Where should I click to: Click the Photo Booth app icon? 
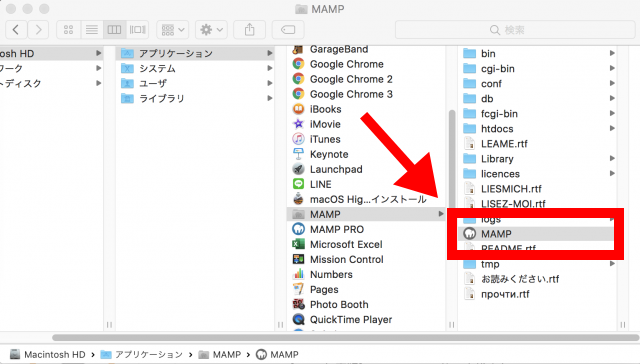click(298, 304)
